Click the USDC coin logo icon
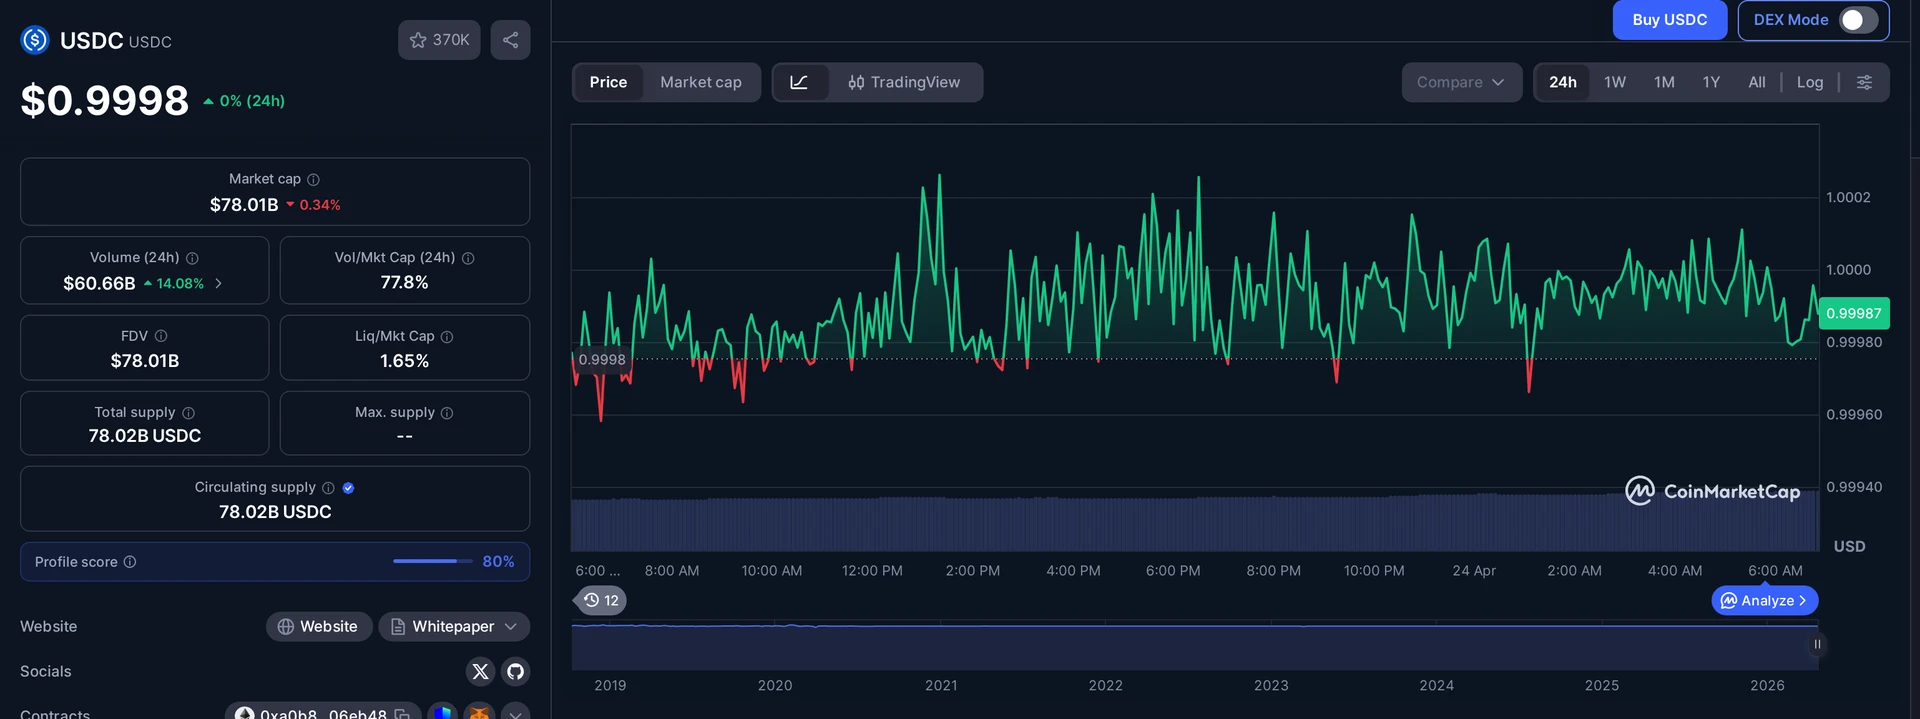1920x719 pixels. (x=35, y=40)
